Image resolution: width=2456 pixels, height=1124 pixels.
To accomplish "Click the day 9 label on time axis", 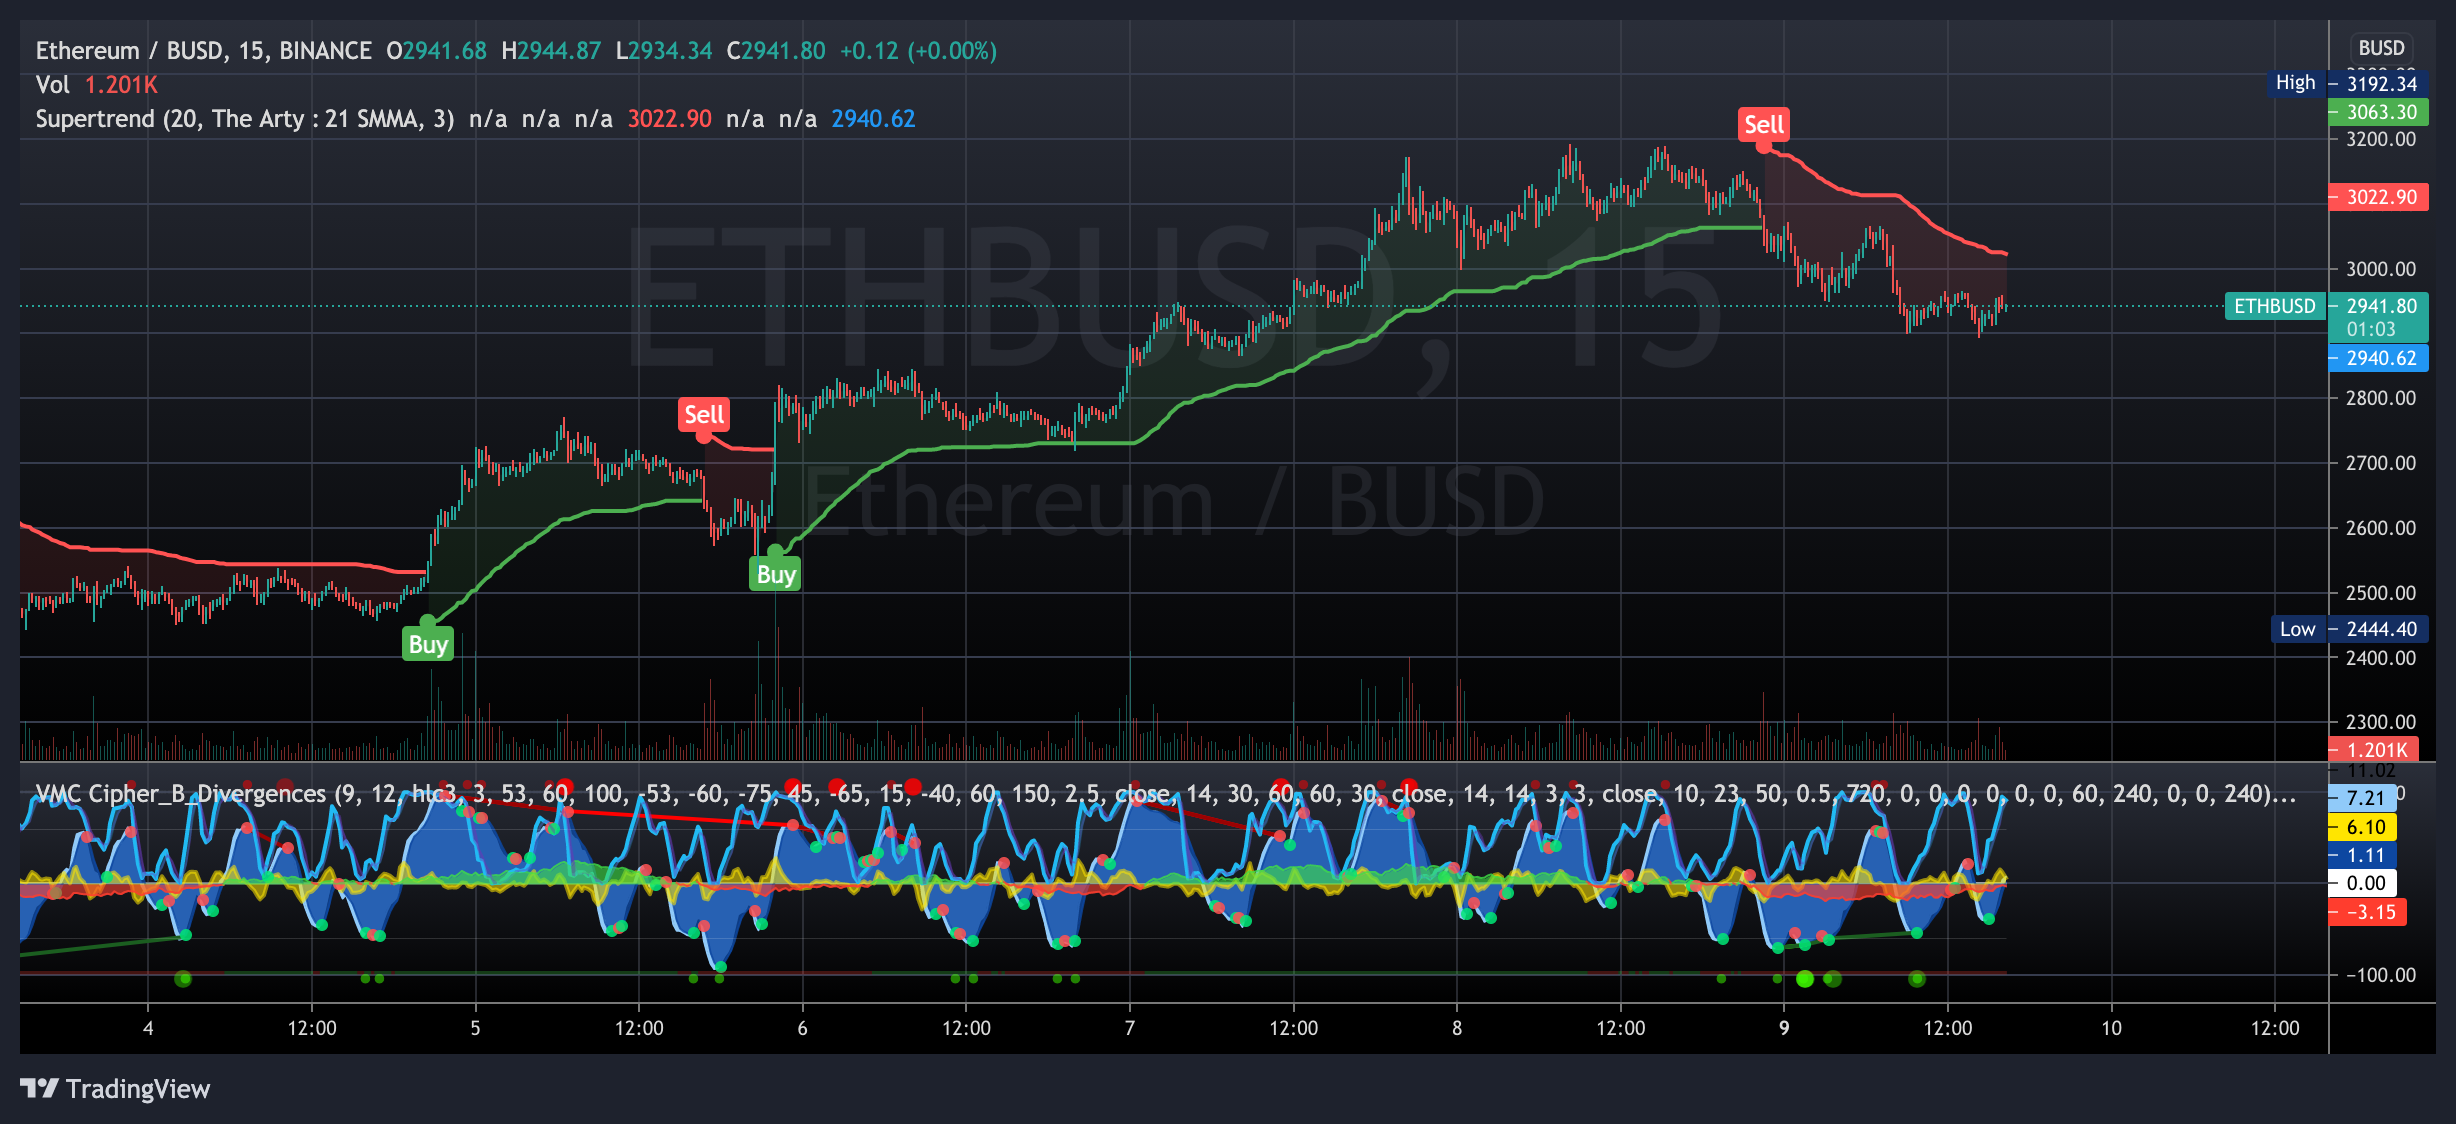I will (1784, 1028).
